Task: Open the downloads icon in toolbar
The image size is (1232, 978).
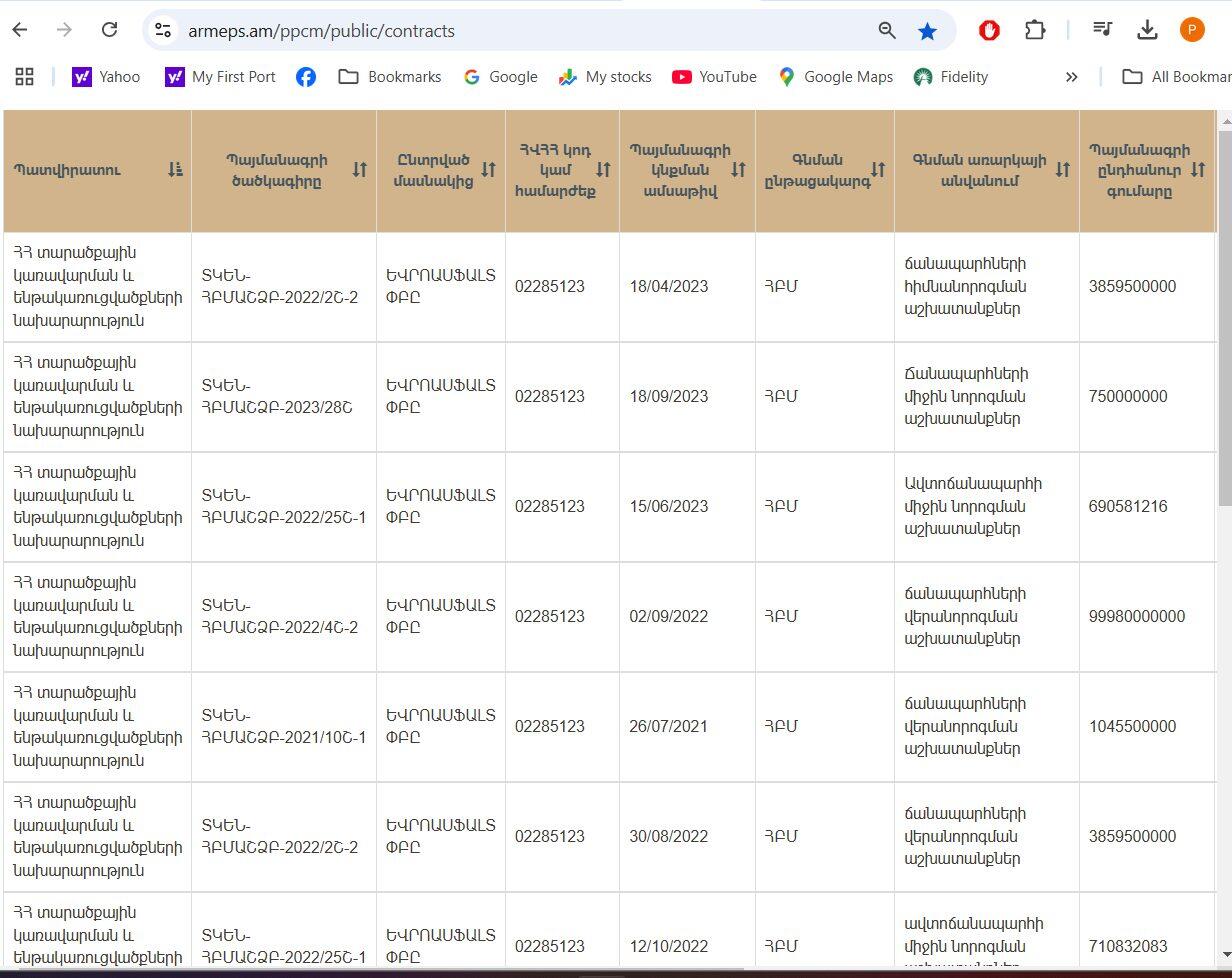Action: click(1147, 30)
